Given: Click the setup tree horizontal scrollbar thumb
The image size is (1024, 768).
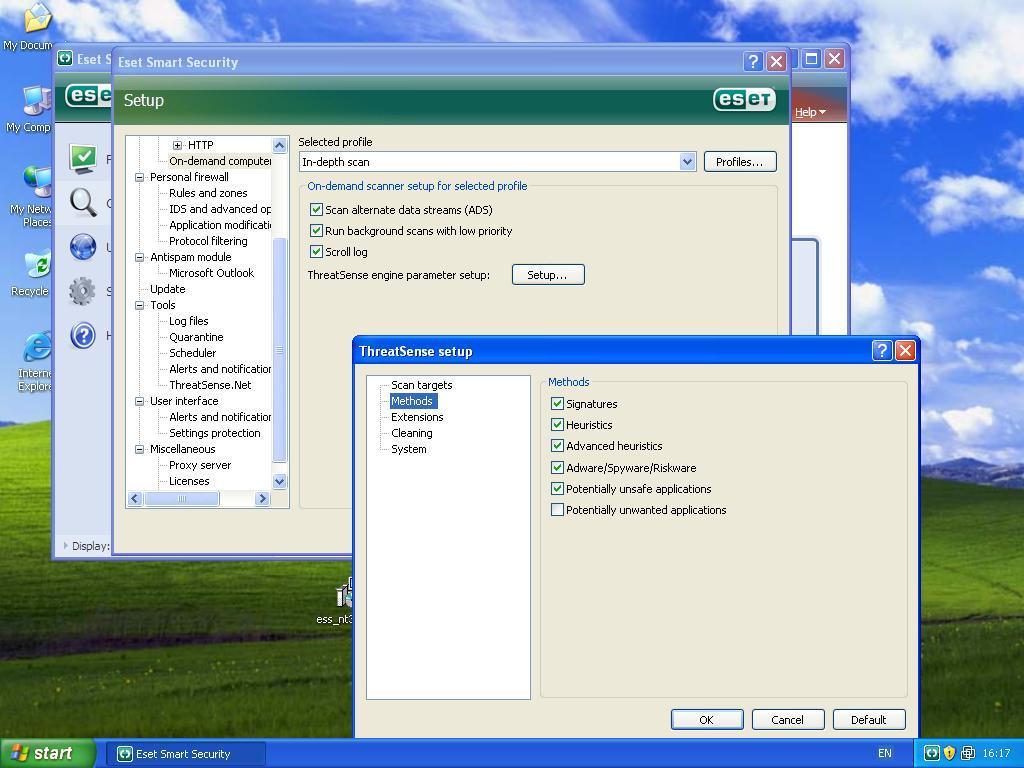Looking at the screenshot, I should point(183,498).
